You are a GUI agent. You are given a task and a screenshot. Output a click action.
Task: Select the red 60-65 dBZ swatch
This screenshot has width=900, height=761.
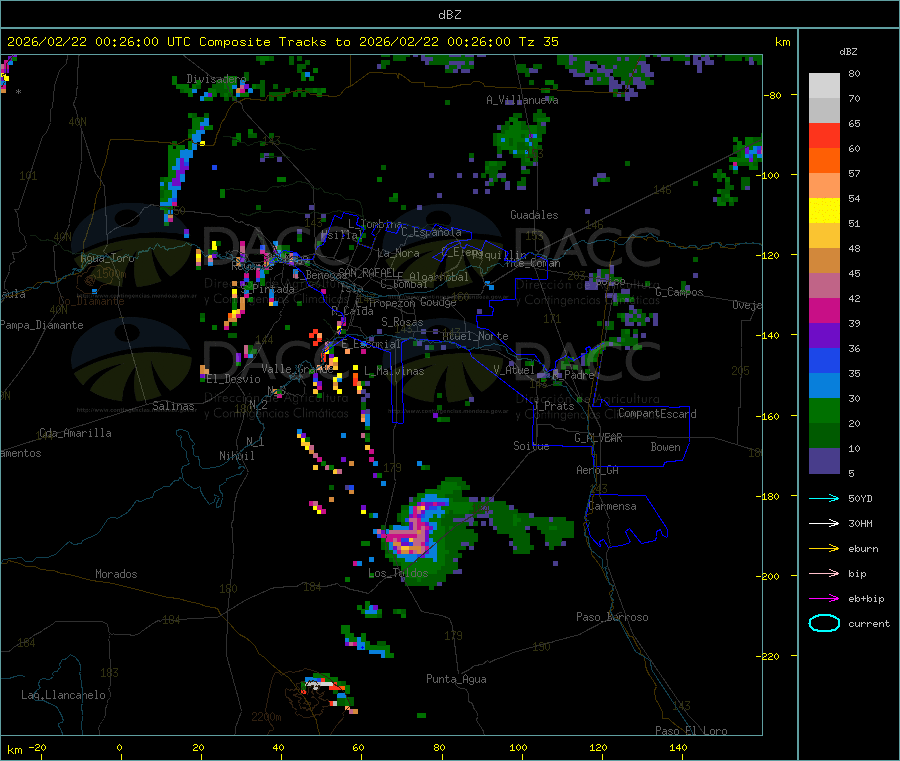click(x=824, y=135)
